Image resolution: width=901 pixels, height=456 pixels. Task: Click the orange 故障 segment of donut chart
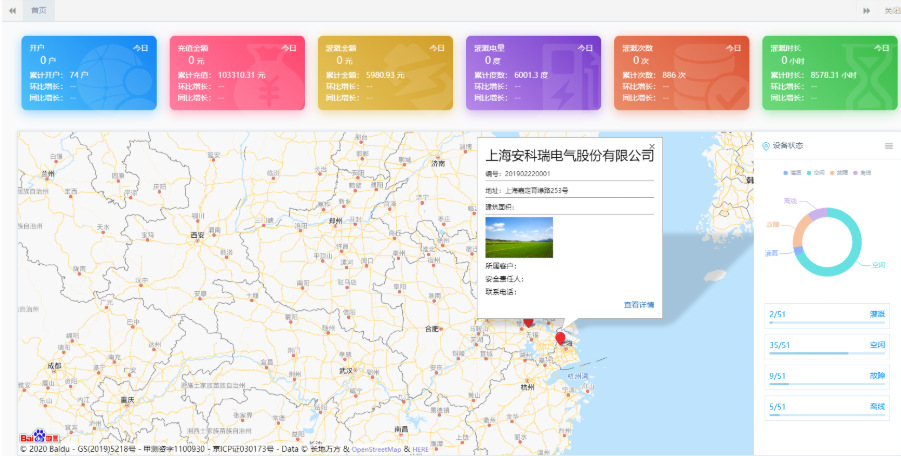[800, 231]
